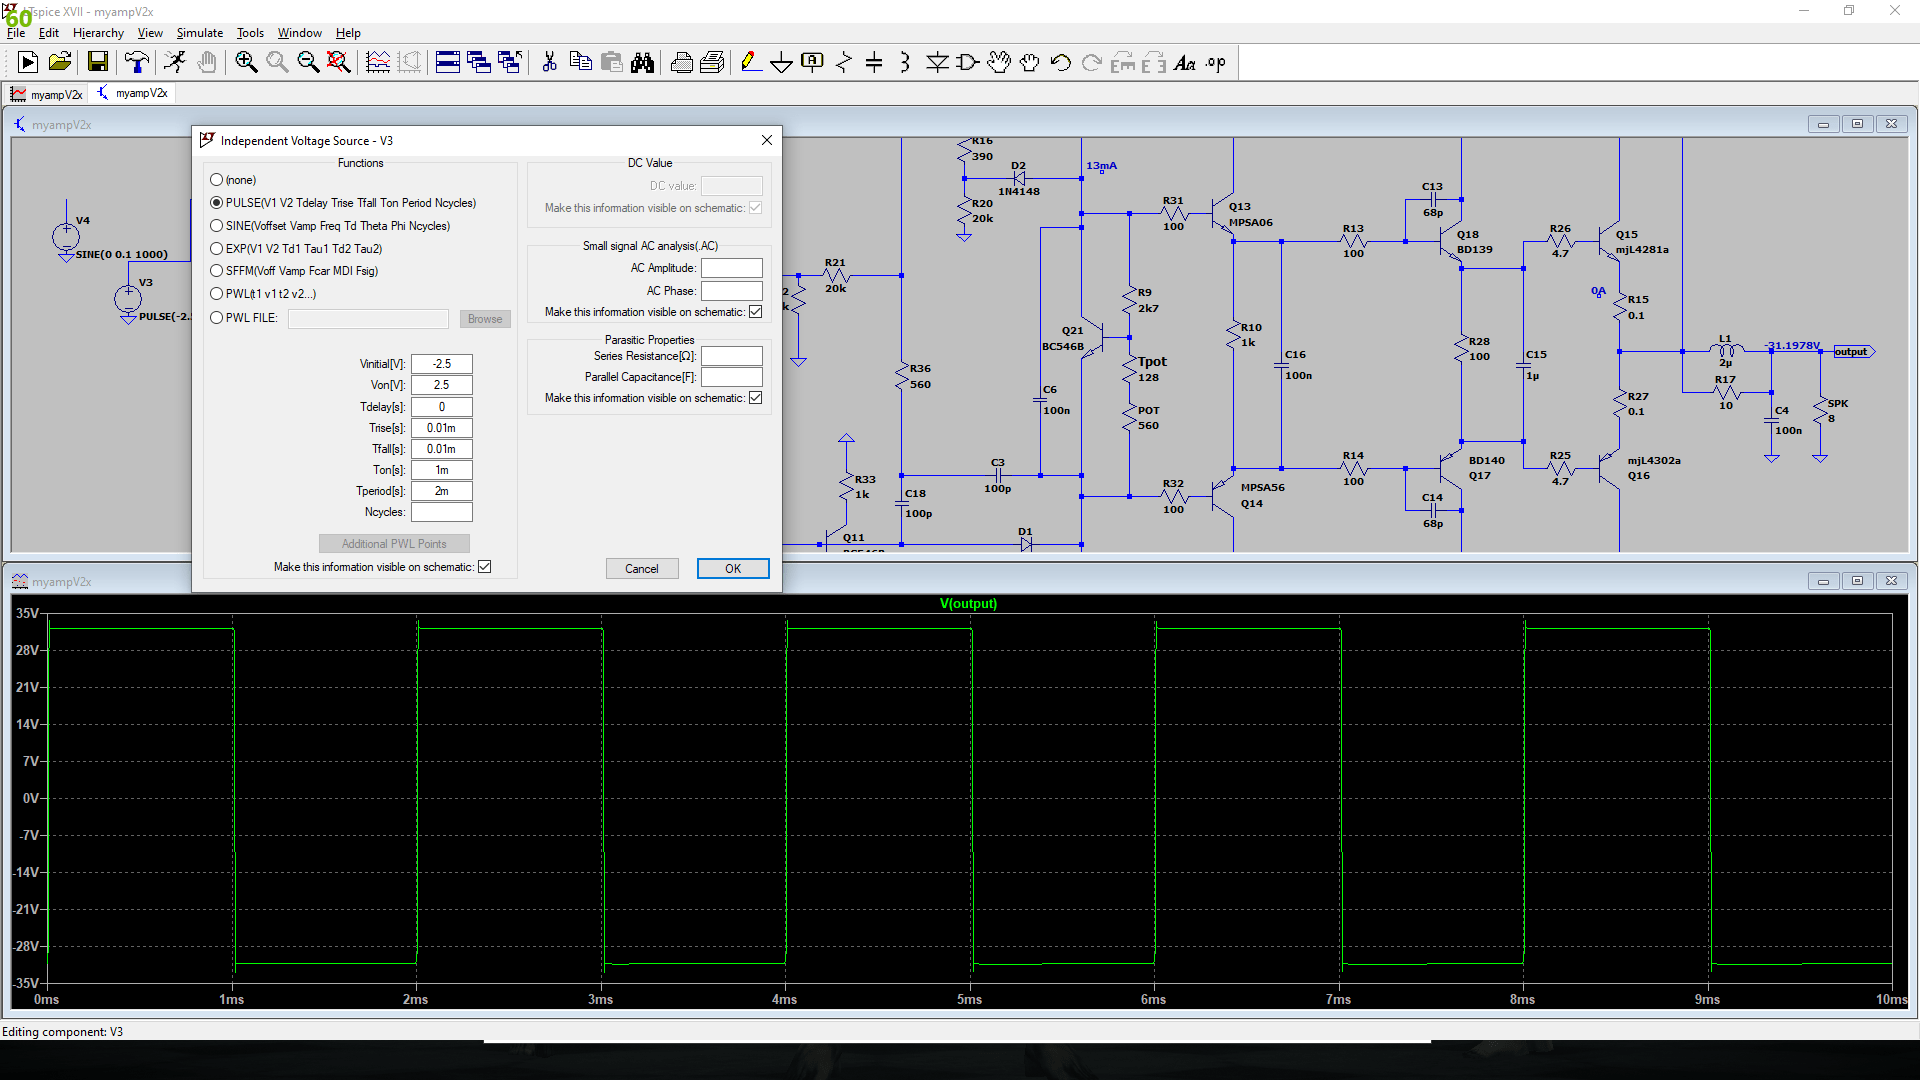Image resolution: width=1920 pixels, height=1080 pixels.
Task: Place a Capacitor component
Action: click(874, 63)
